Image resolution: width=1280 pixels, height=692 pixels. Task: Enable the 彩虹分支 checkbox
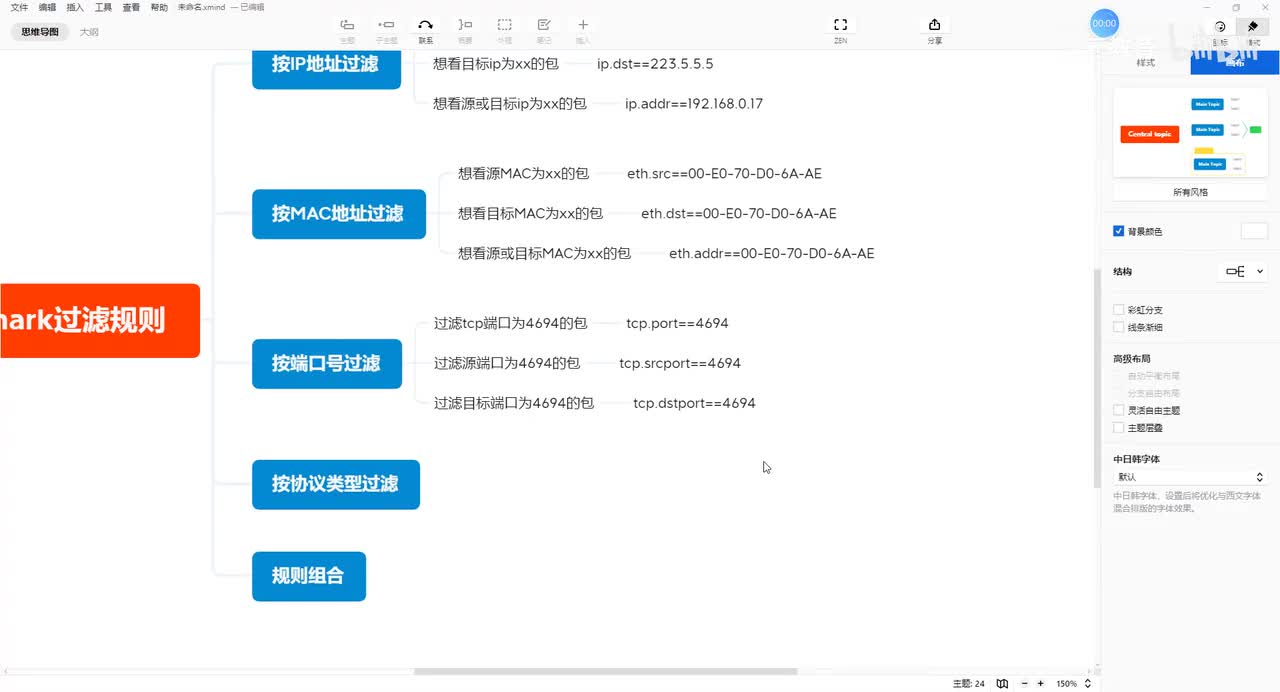pyautogui.click(x=1119, y=310)
